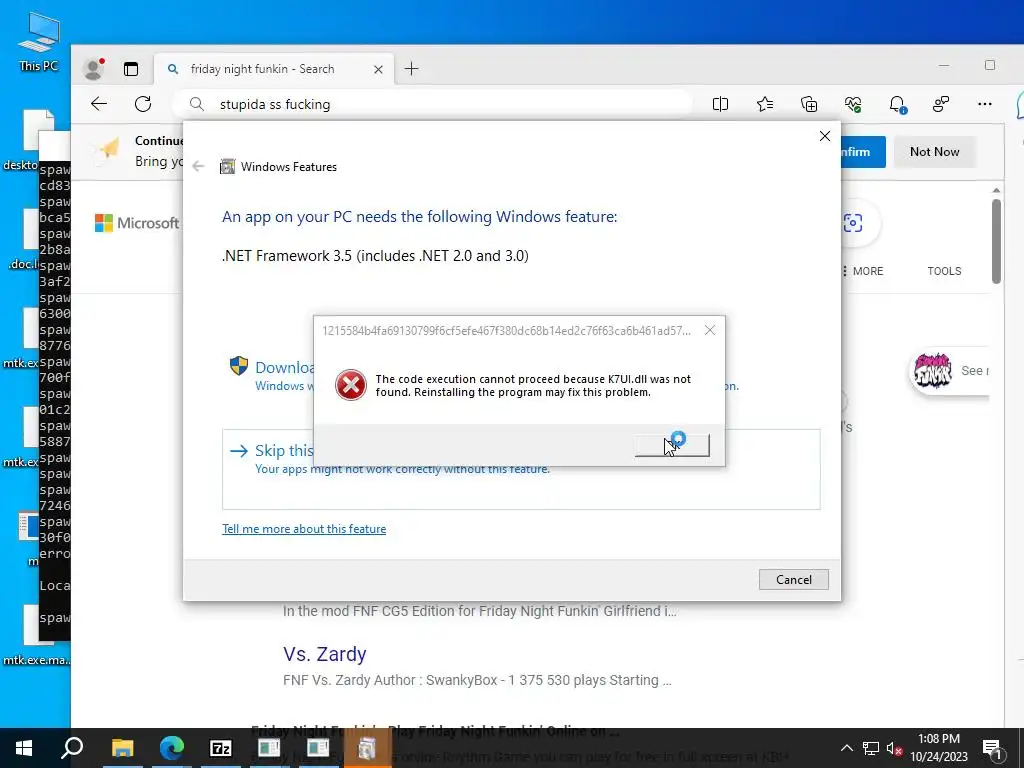The height and width of the screenshot is (768, 1024).
Task: Toggle Edge split screen icon
Action: tap(720, 104)
